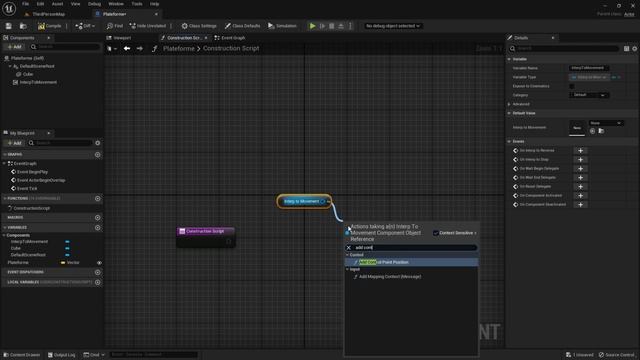Open the debug object selector dropdown
Image resolution: width=640 pixels, height=360 pixels.
point(393,26)
